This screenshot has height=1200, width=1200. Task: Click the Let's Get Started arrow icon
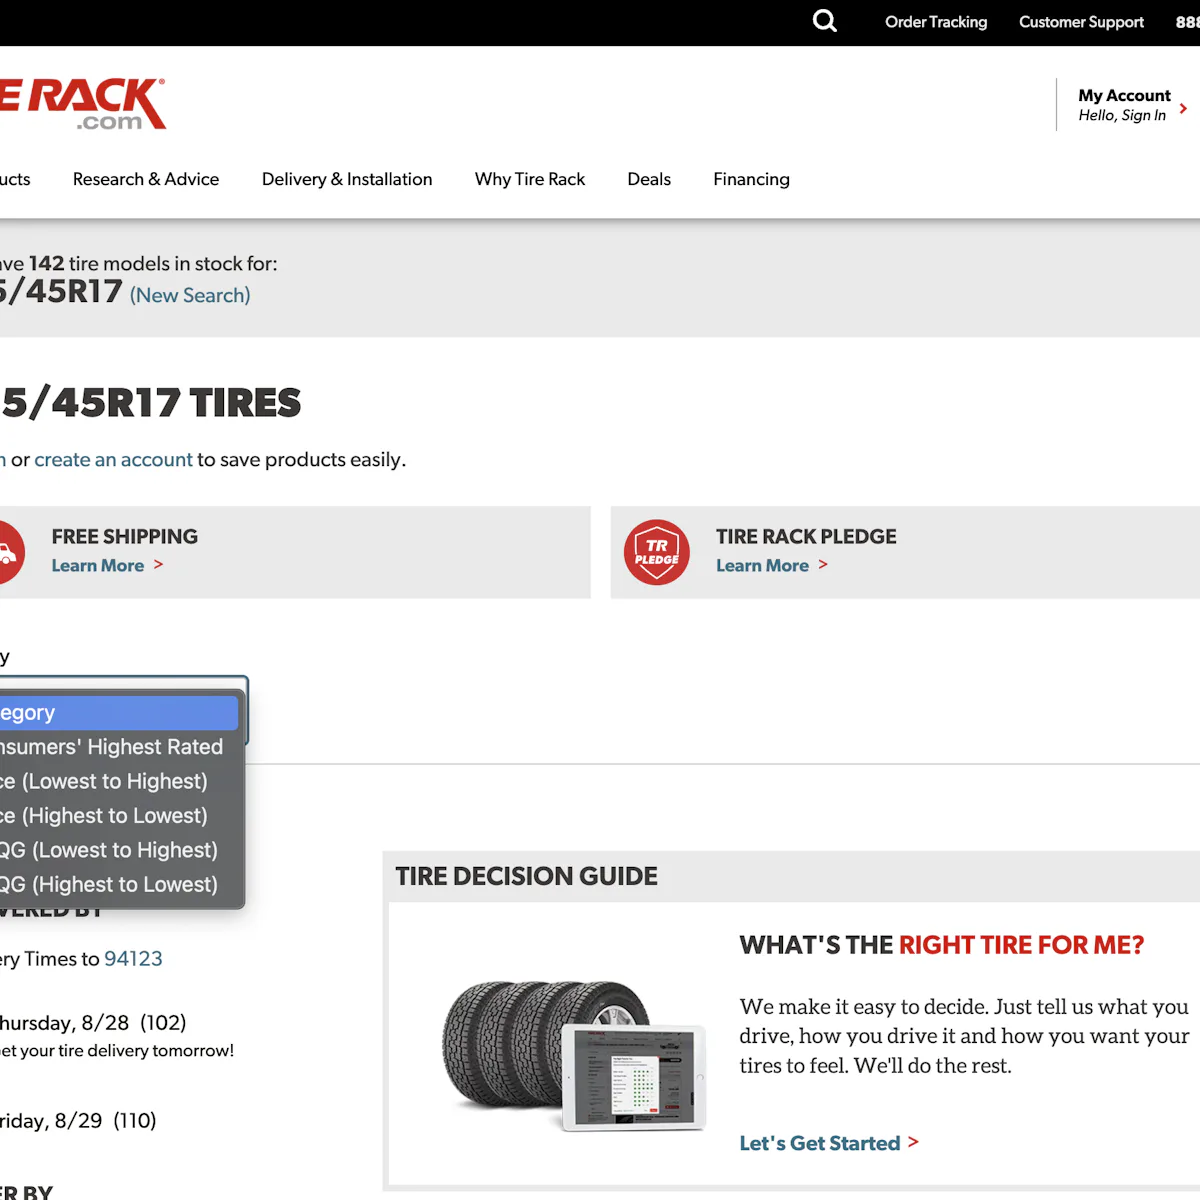913,1143
